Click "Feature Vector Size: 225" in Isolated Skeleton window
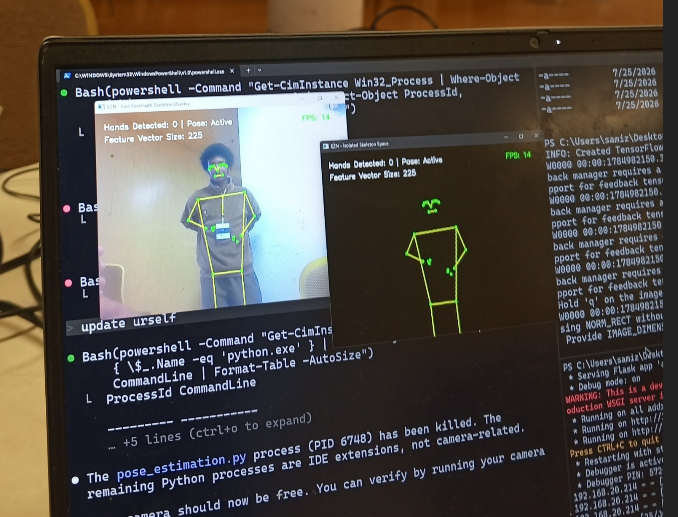This screenshot has height=517, width=678. click(x=372, y=175)
